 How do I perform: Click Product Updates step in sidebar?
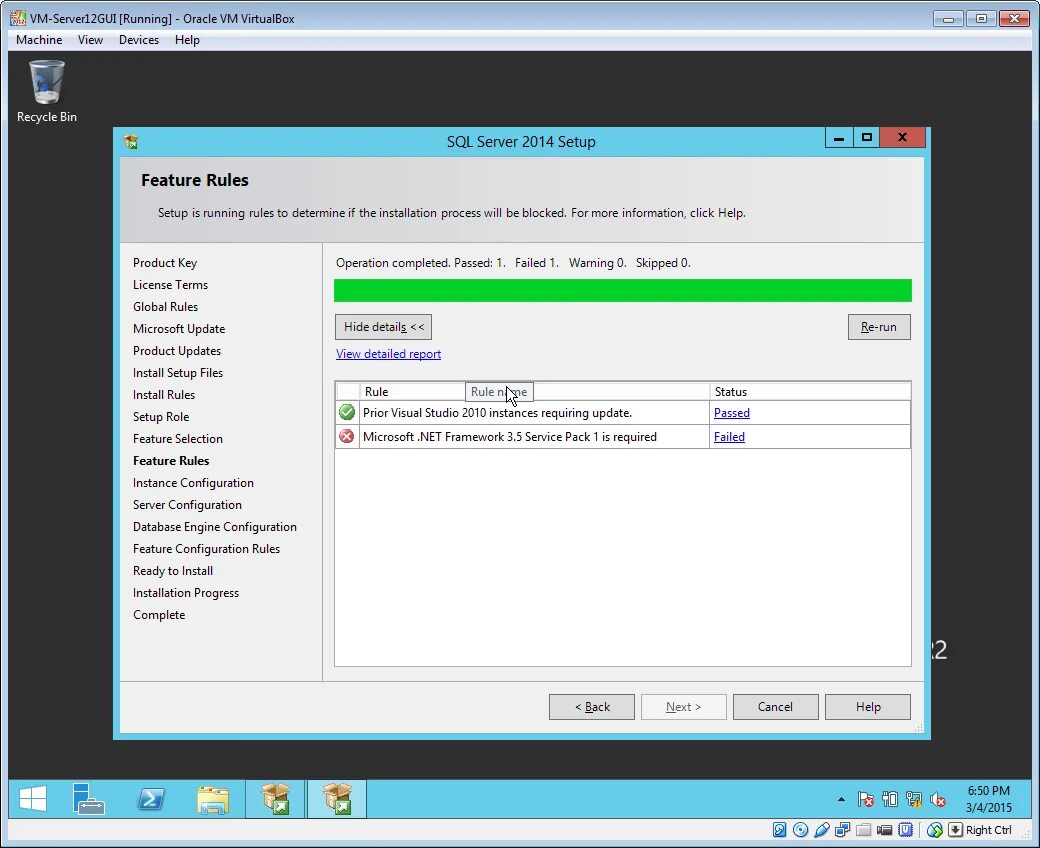[x=176, y=350]
